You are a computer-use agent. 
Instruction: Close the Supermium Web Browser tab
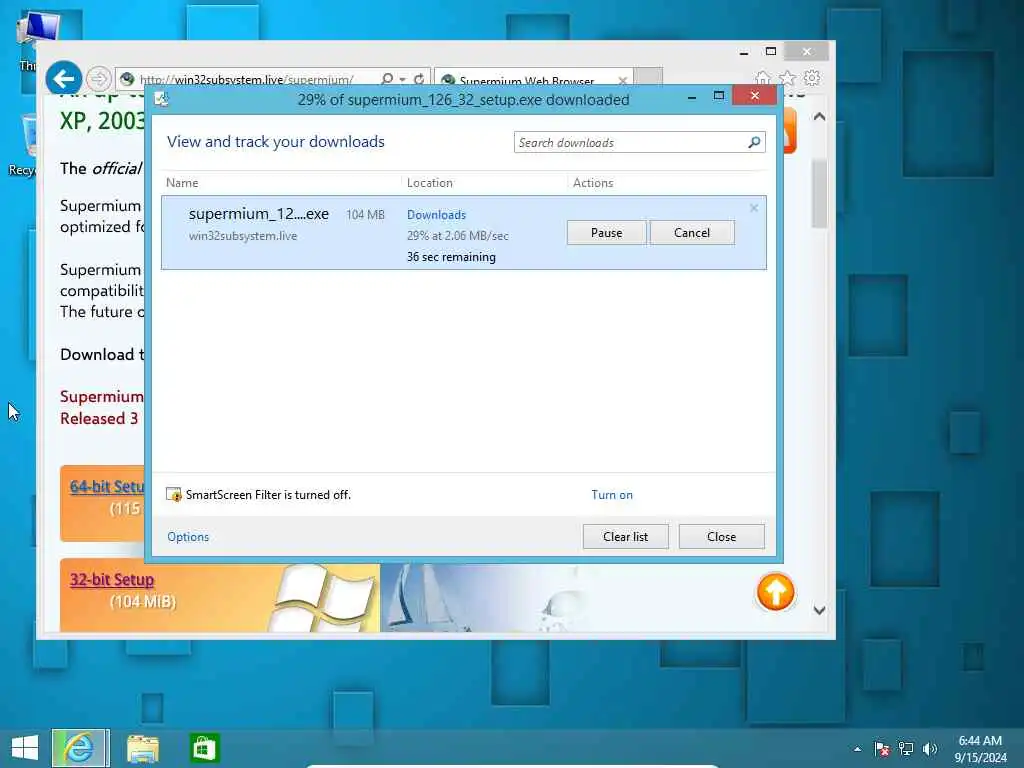click(622, 80)
